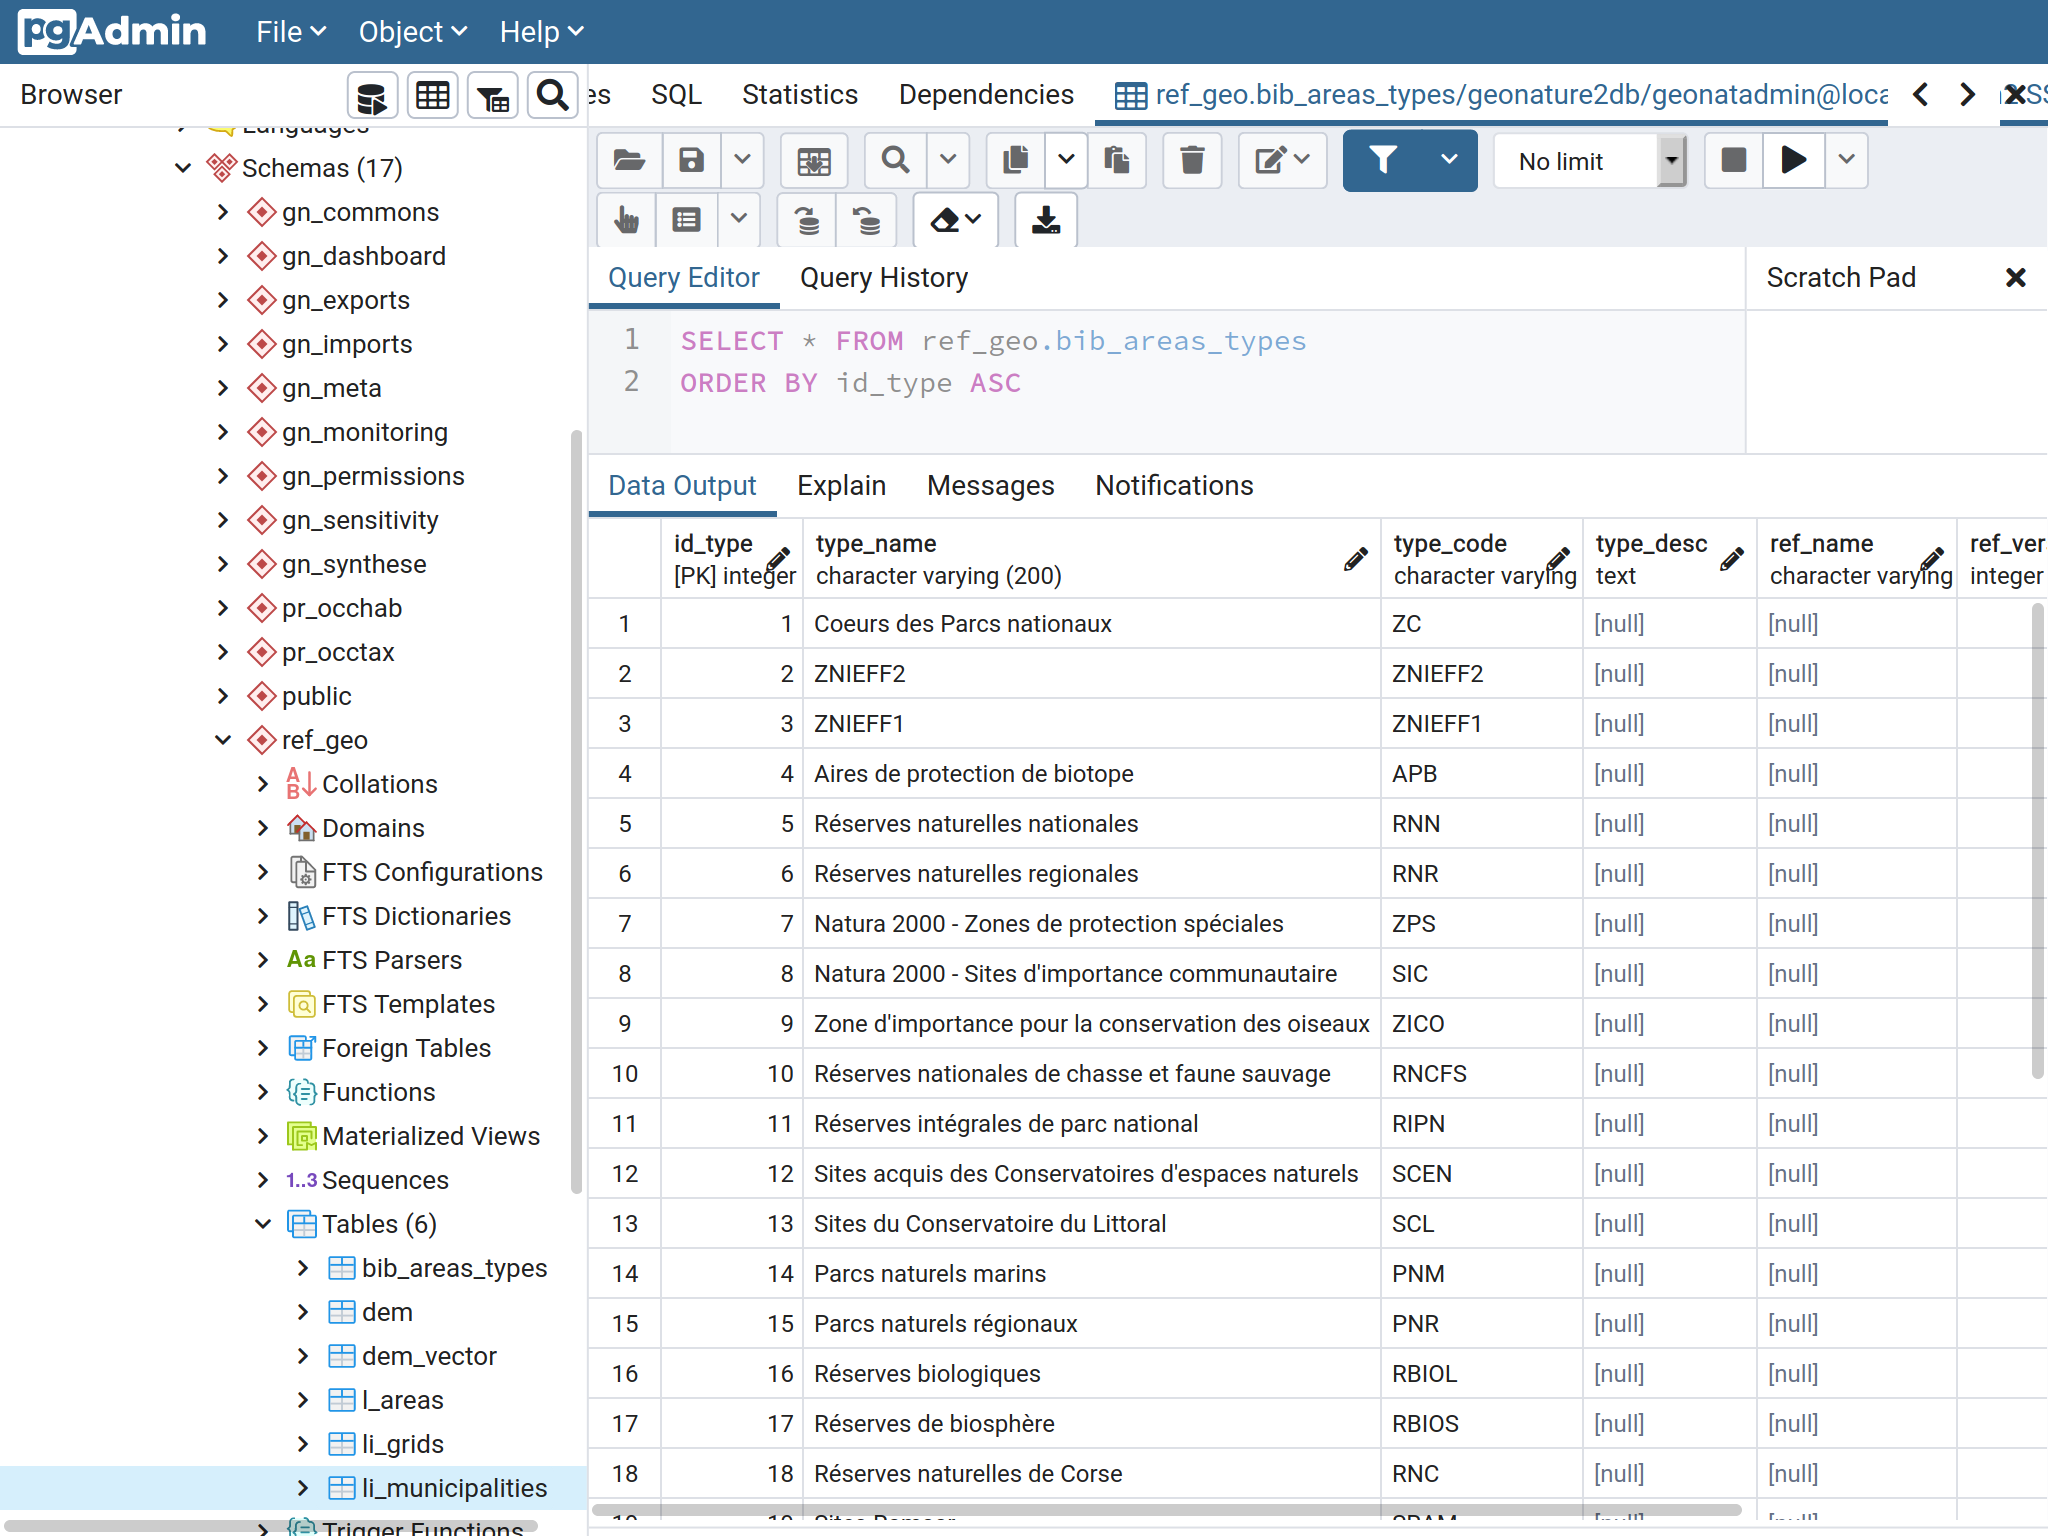The width and height of the screenshot is (2048, 1536).
Task: Switch to the Query History tab
Action: point(884,278)
